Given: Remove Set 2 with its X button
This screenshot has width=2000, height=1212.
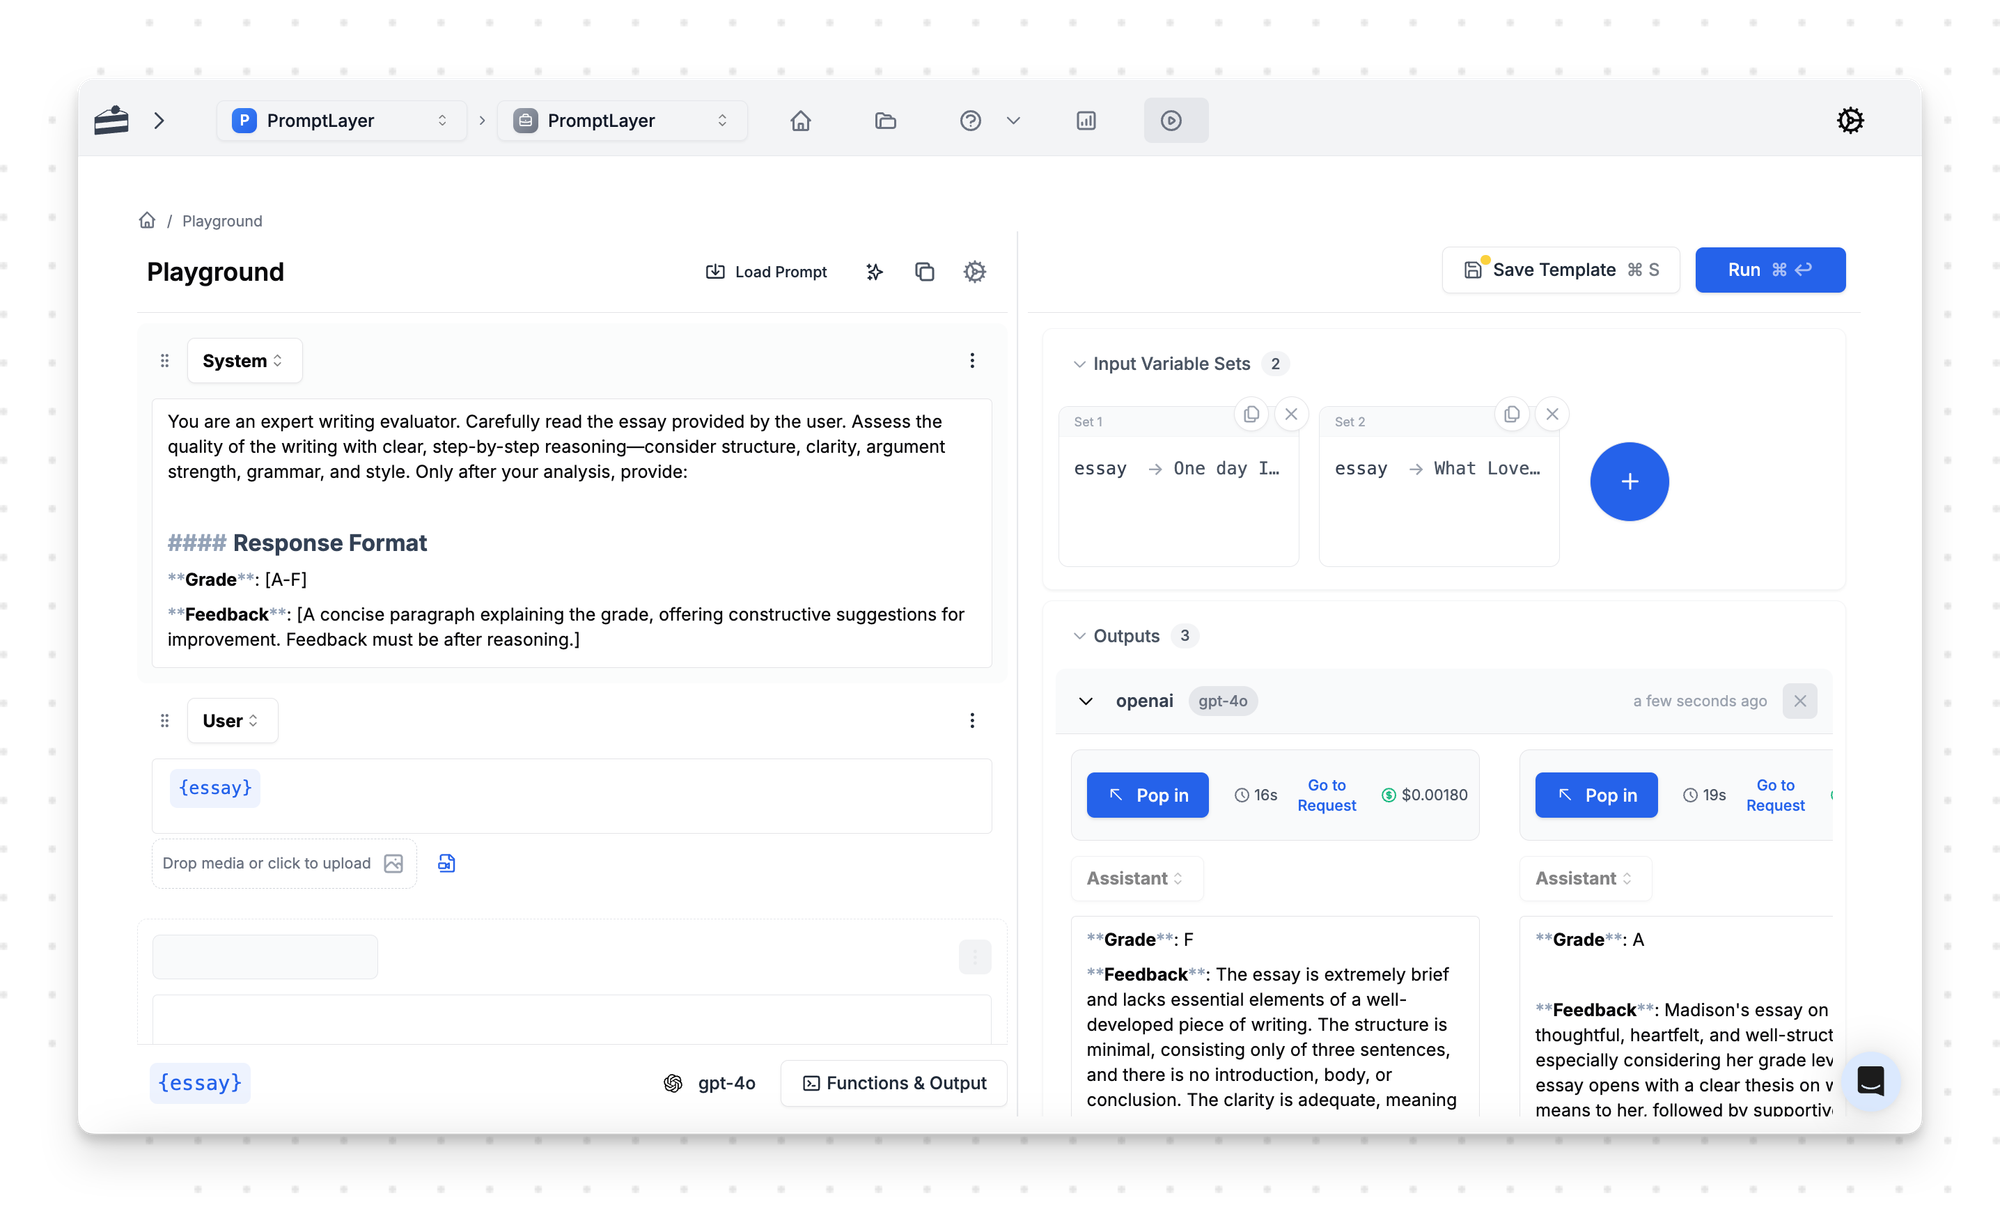Looking at the screenshot, I should point(1552,414).
